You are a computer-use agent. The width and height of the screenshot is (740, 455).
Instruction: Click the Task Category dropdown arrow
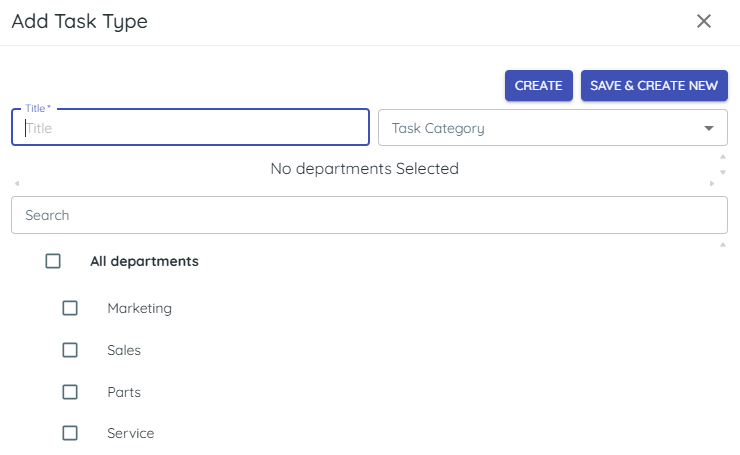[x=709, y=128]
